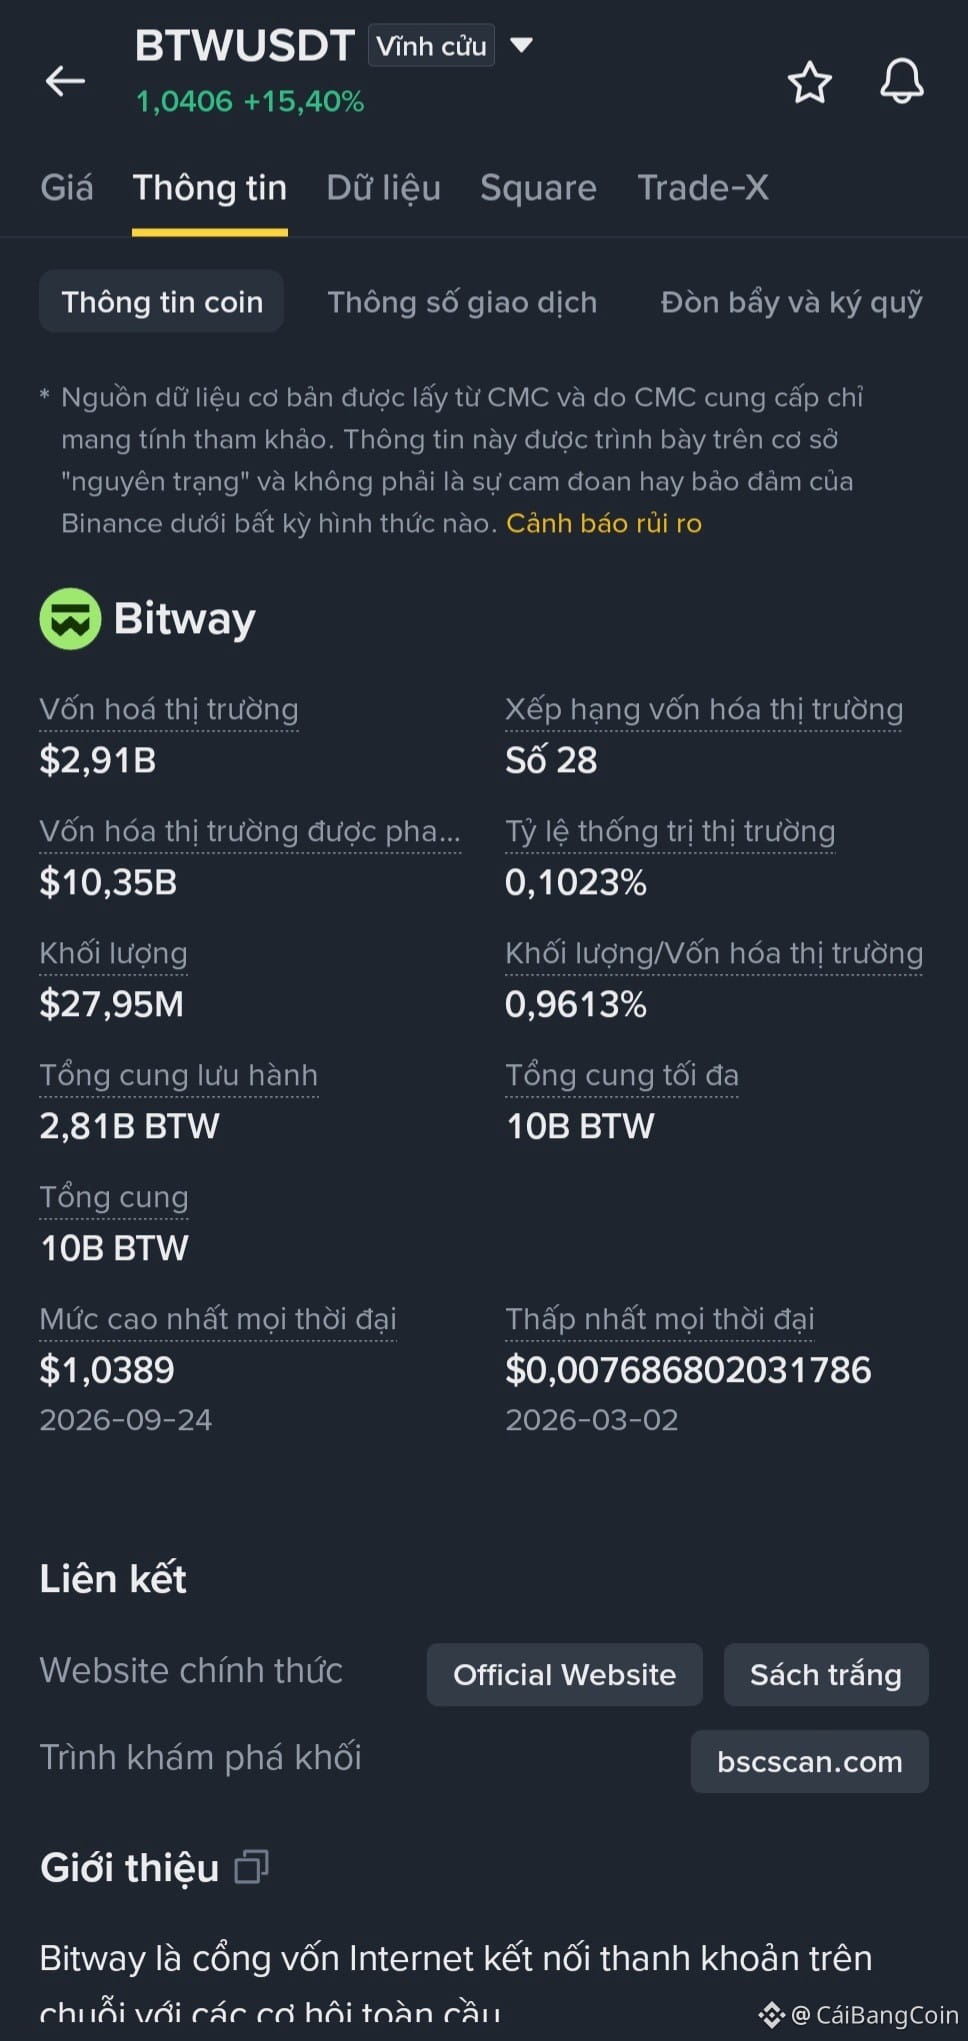Open the Official Website button
The height and width of the screenshot is (2041, 968).
(x=564, y=1675)
